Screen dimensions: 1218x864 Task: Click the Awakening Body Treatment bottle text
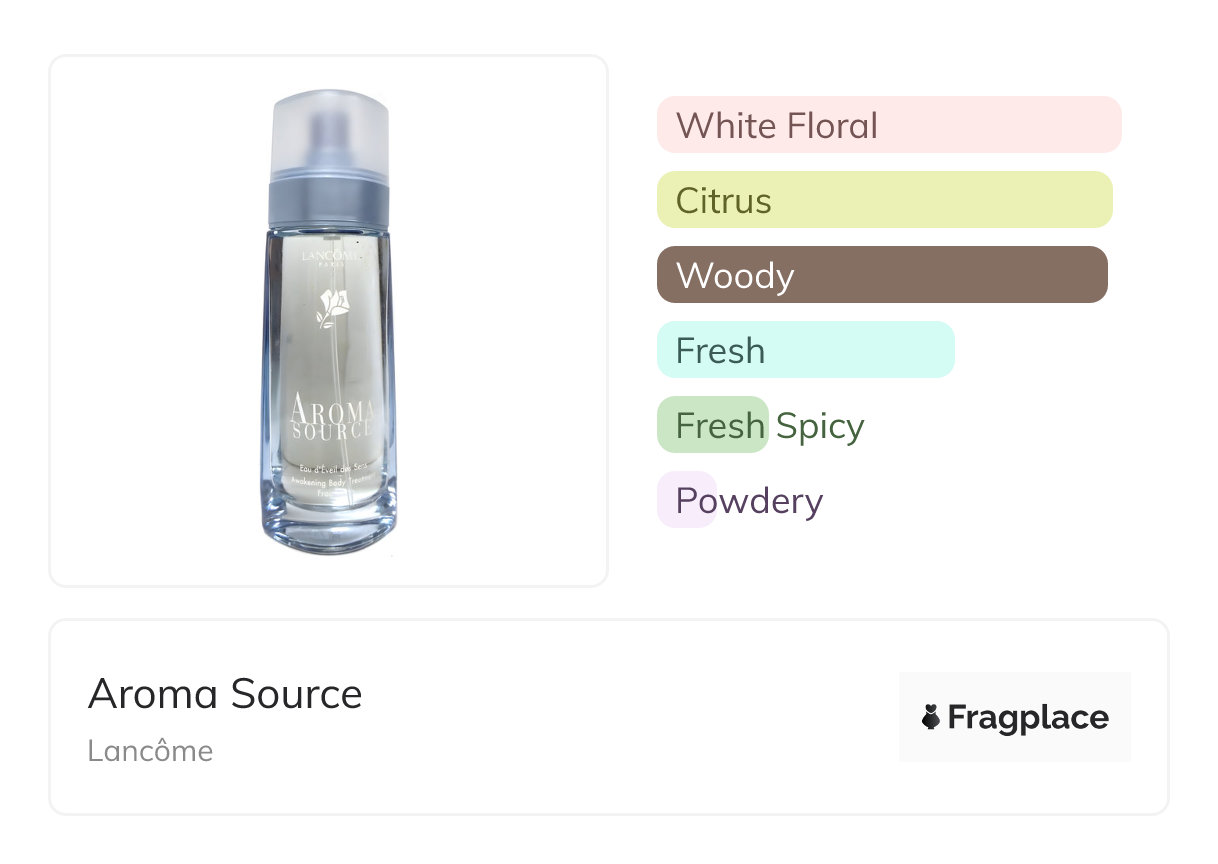click(x=332, y=481)
